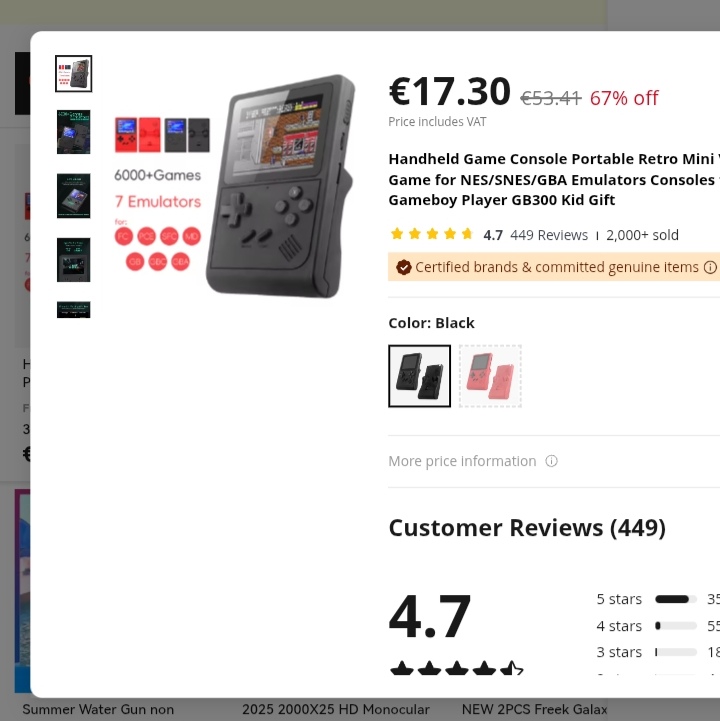Open the fourth product thumbnail image

click(74, 260)
